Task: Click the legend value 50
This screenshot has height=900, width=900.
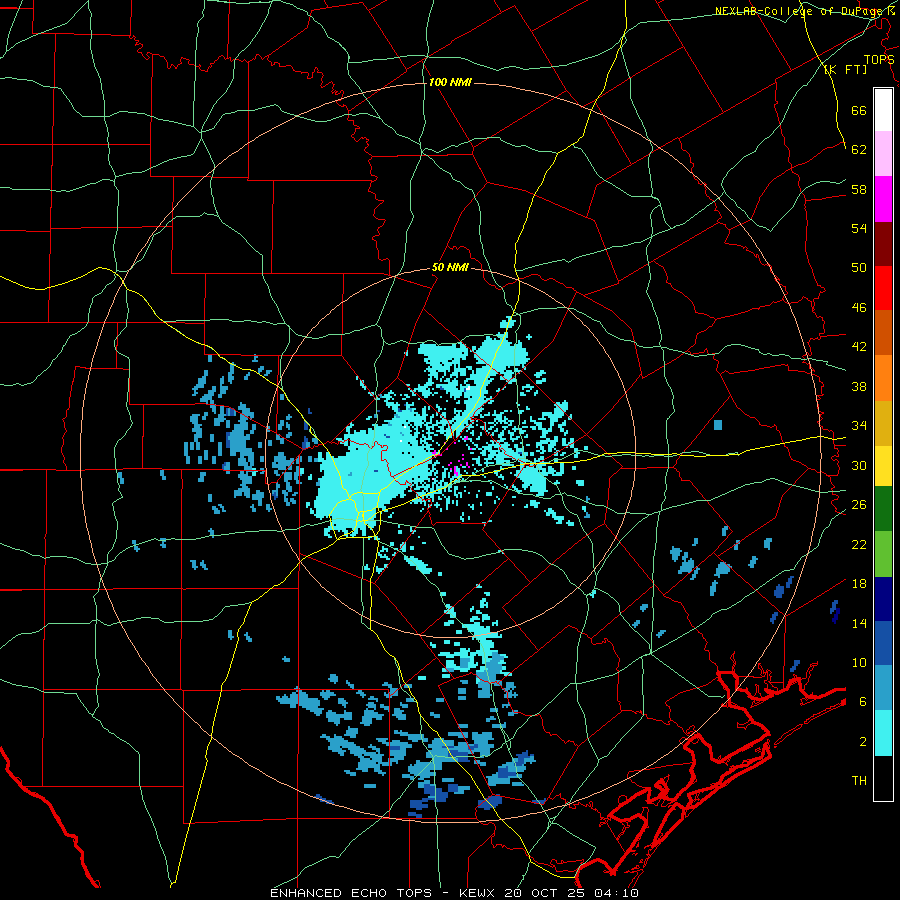Action: click(x=859, y=268)
